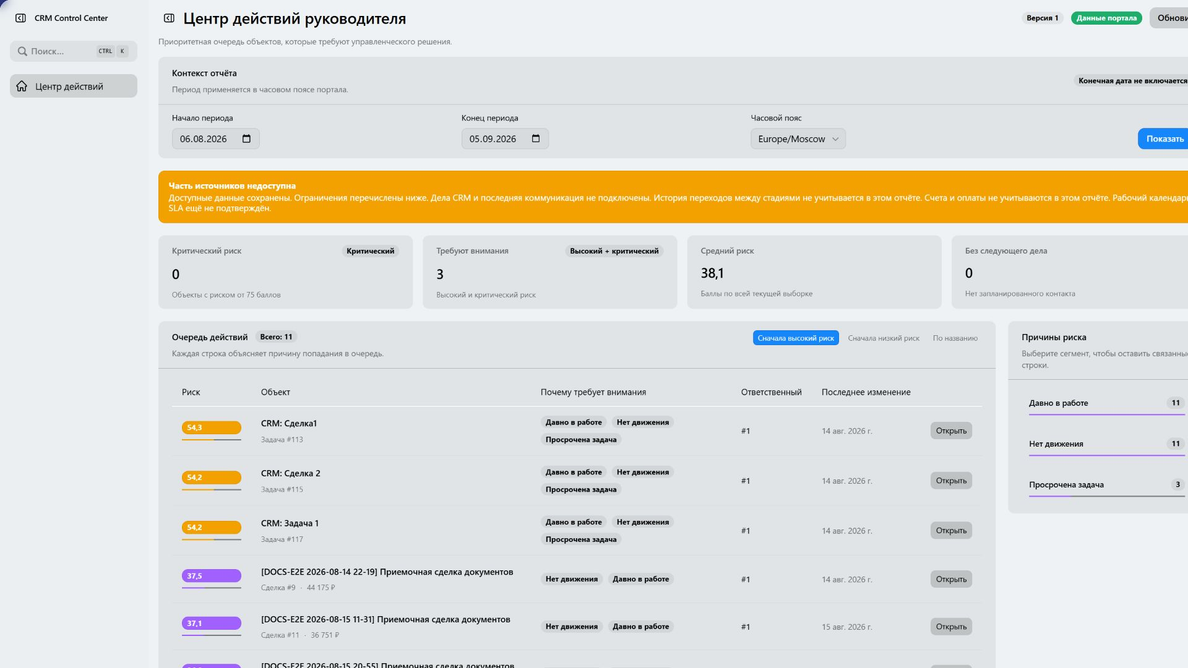
Task: Click Средний риск card
Action: 814,272
